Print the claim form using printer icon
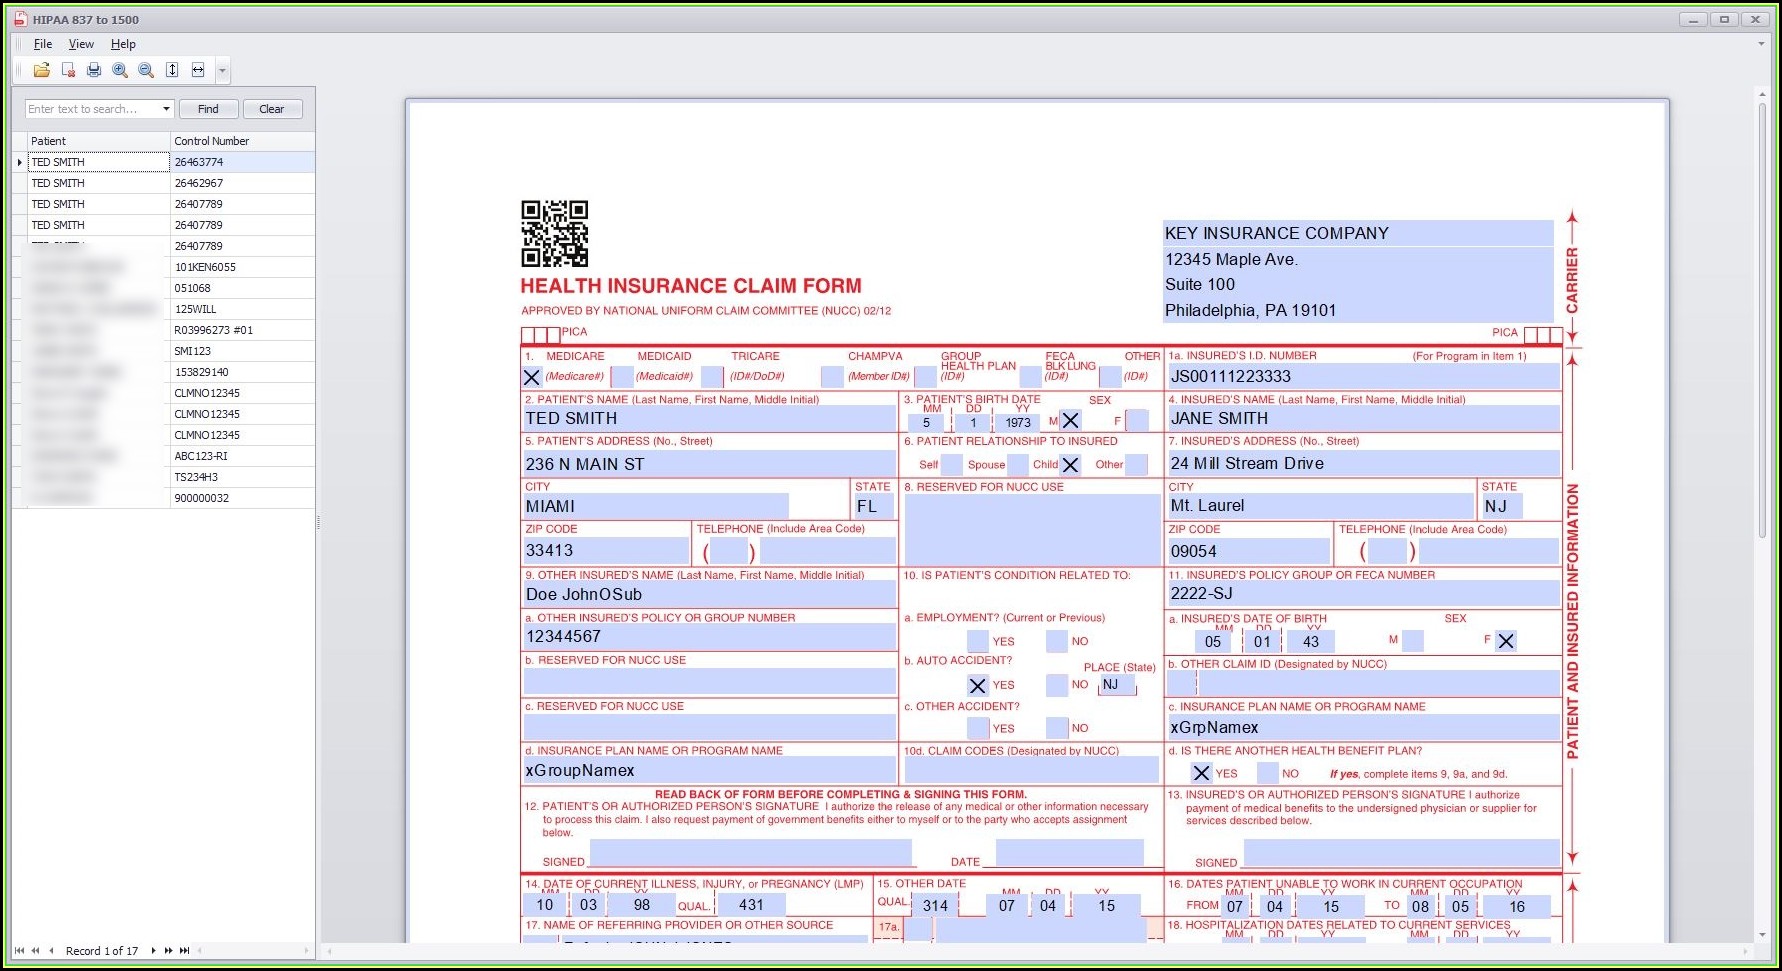 click(94, 70)
